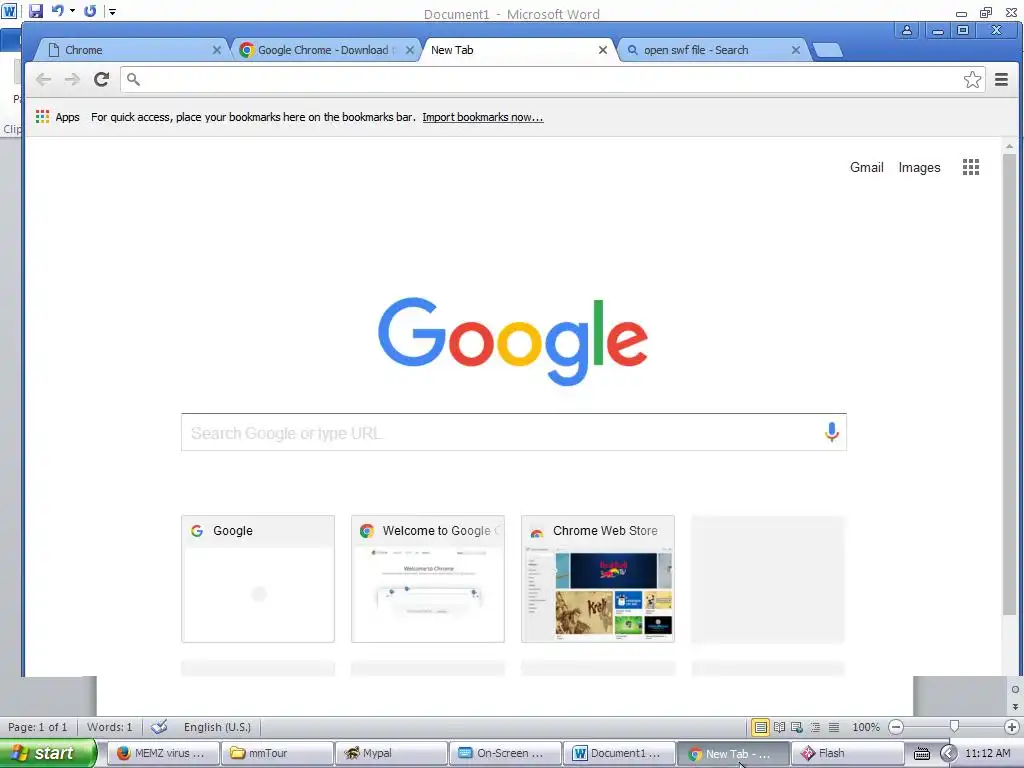The width and height of the screenshot is (1024, 768).
Task: Click 'Words: 1' count in status bar
Action: [110, 727]
